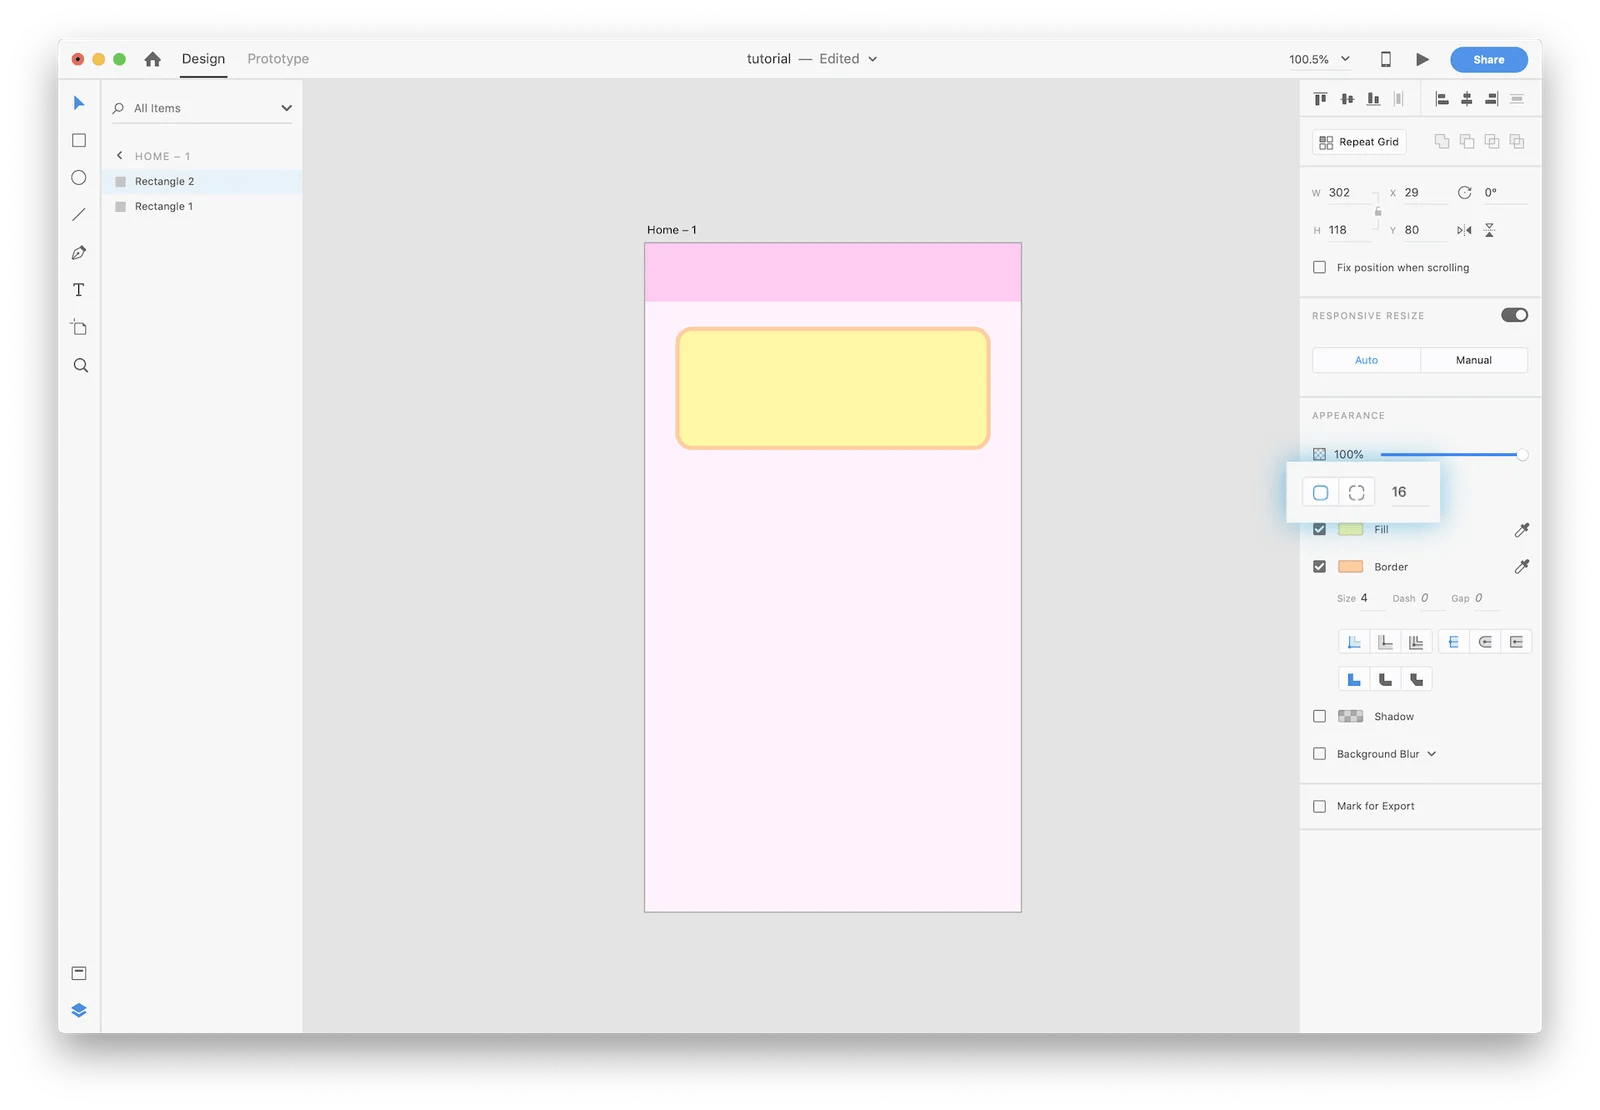Apply the Subtract boolean operation
The height and width of the screenshot is (1110, 1600).
tap(1467, 142)
